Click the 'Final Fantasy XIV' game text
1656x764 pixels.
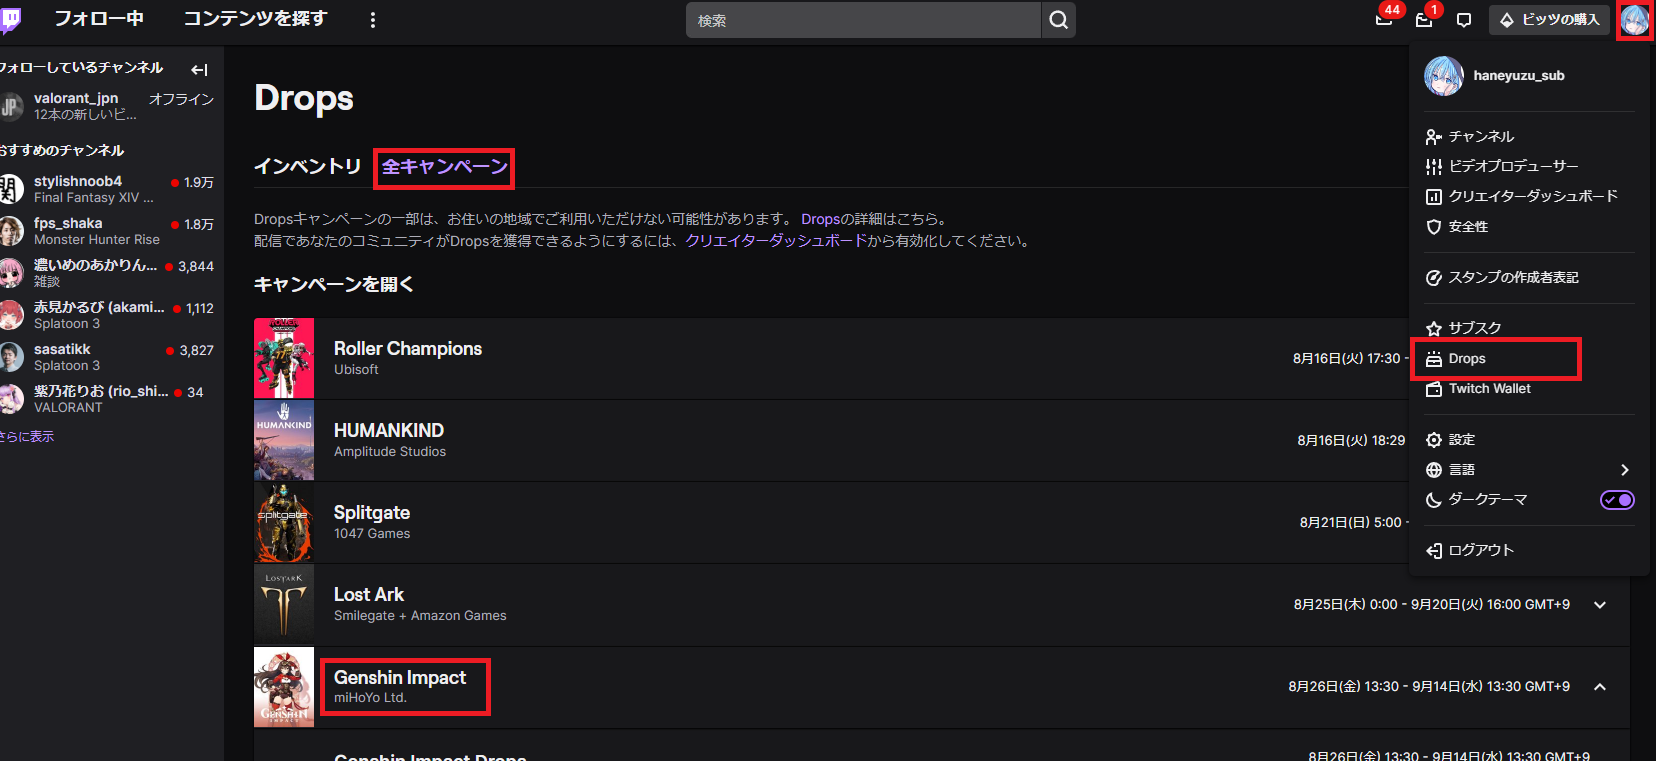(94, 198)
